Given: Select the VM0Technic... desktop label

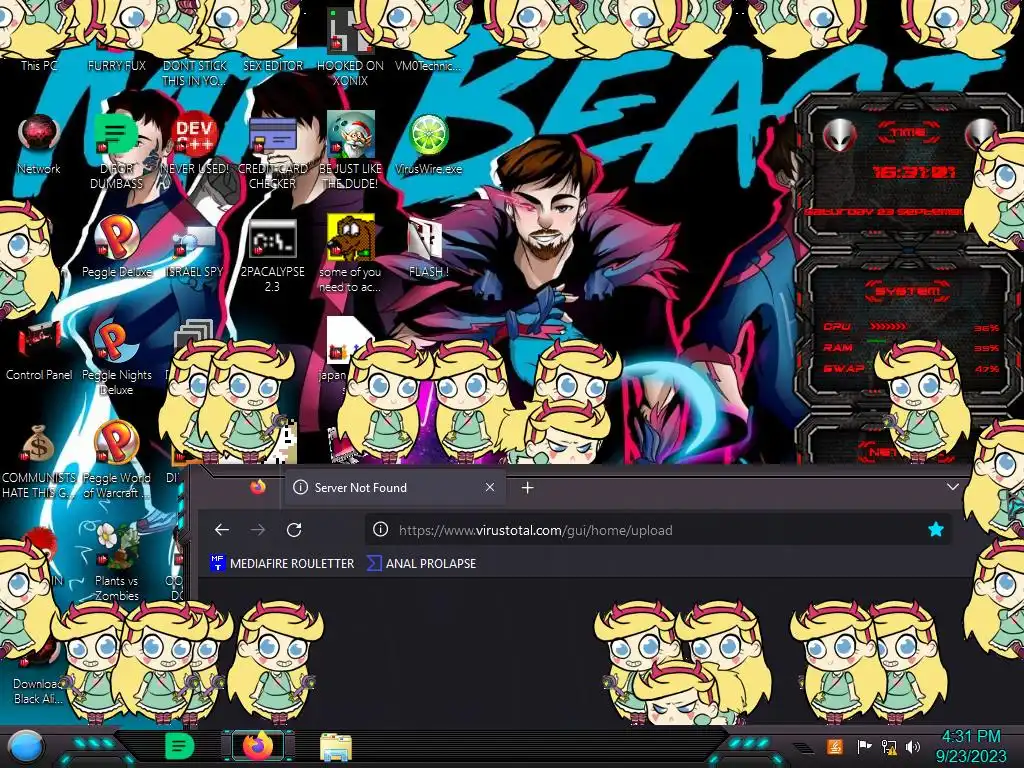Looking at the screenshot, I should click(x=428, y=65).
